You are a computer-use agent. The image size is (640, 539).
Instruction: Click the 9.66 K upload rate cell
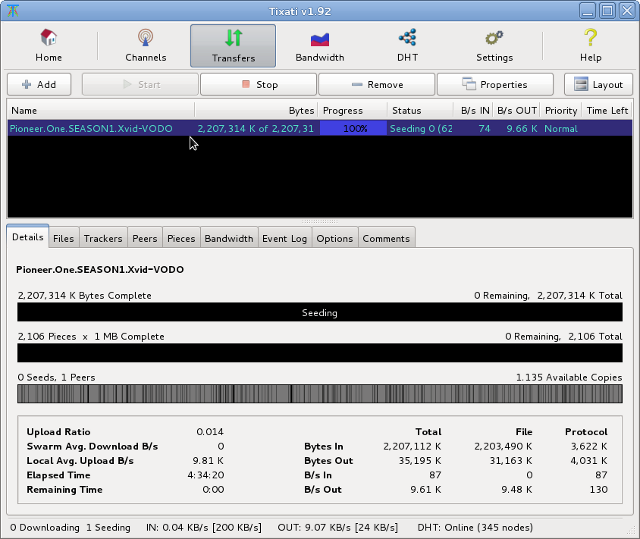coord(522,129)
